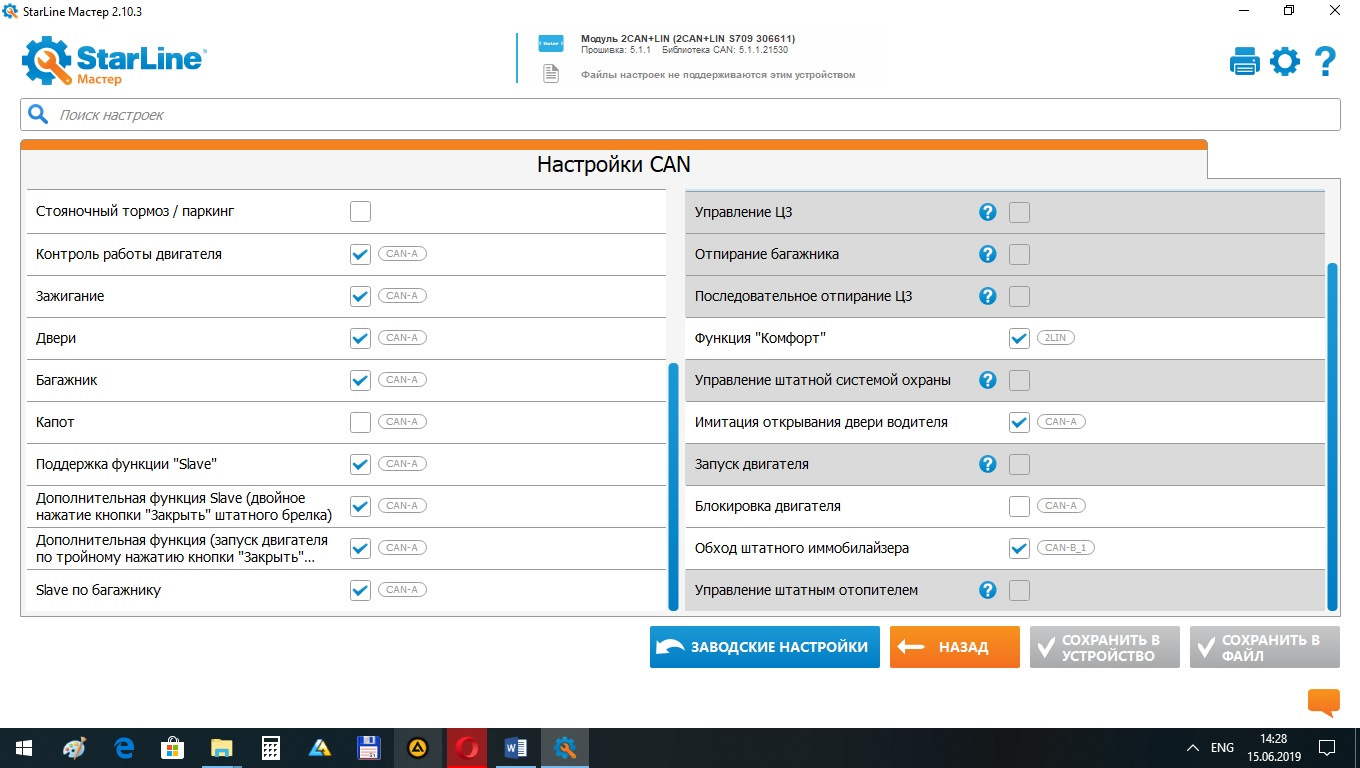
Task: Toggle double-press Закрыть Slave function checkbox
Action: [x=361, y=506]
